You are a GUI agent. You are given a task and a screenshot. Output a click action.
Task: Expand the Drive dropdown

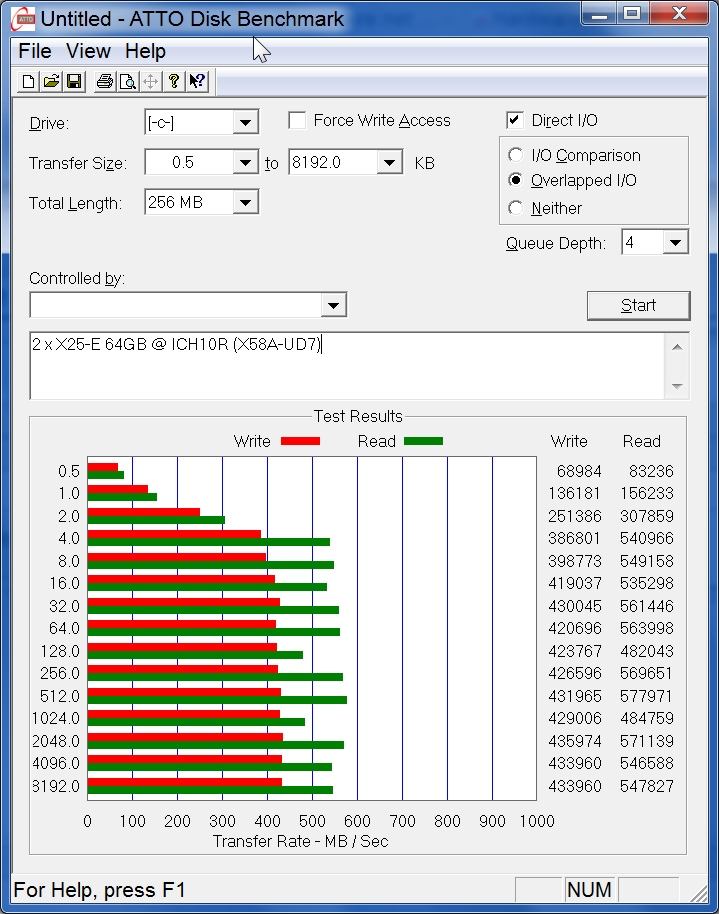click(245, 122)
